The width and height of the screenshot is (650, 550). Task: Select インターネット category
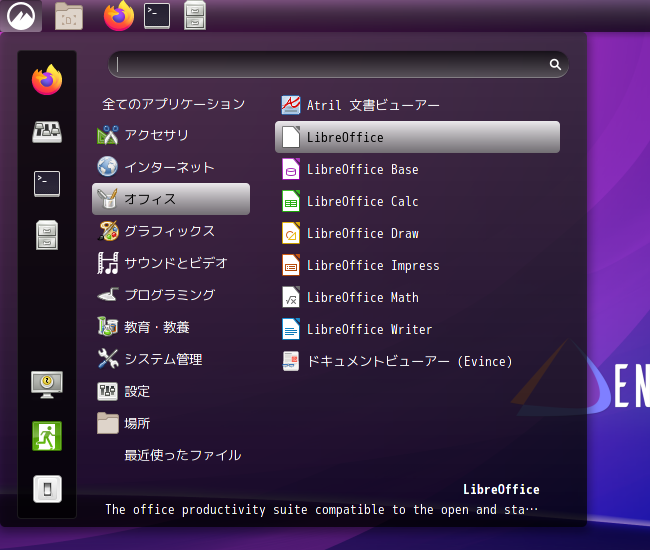point(171,167)
